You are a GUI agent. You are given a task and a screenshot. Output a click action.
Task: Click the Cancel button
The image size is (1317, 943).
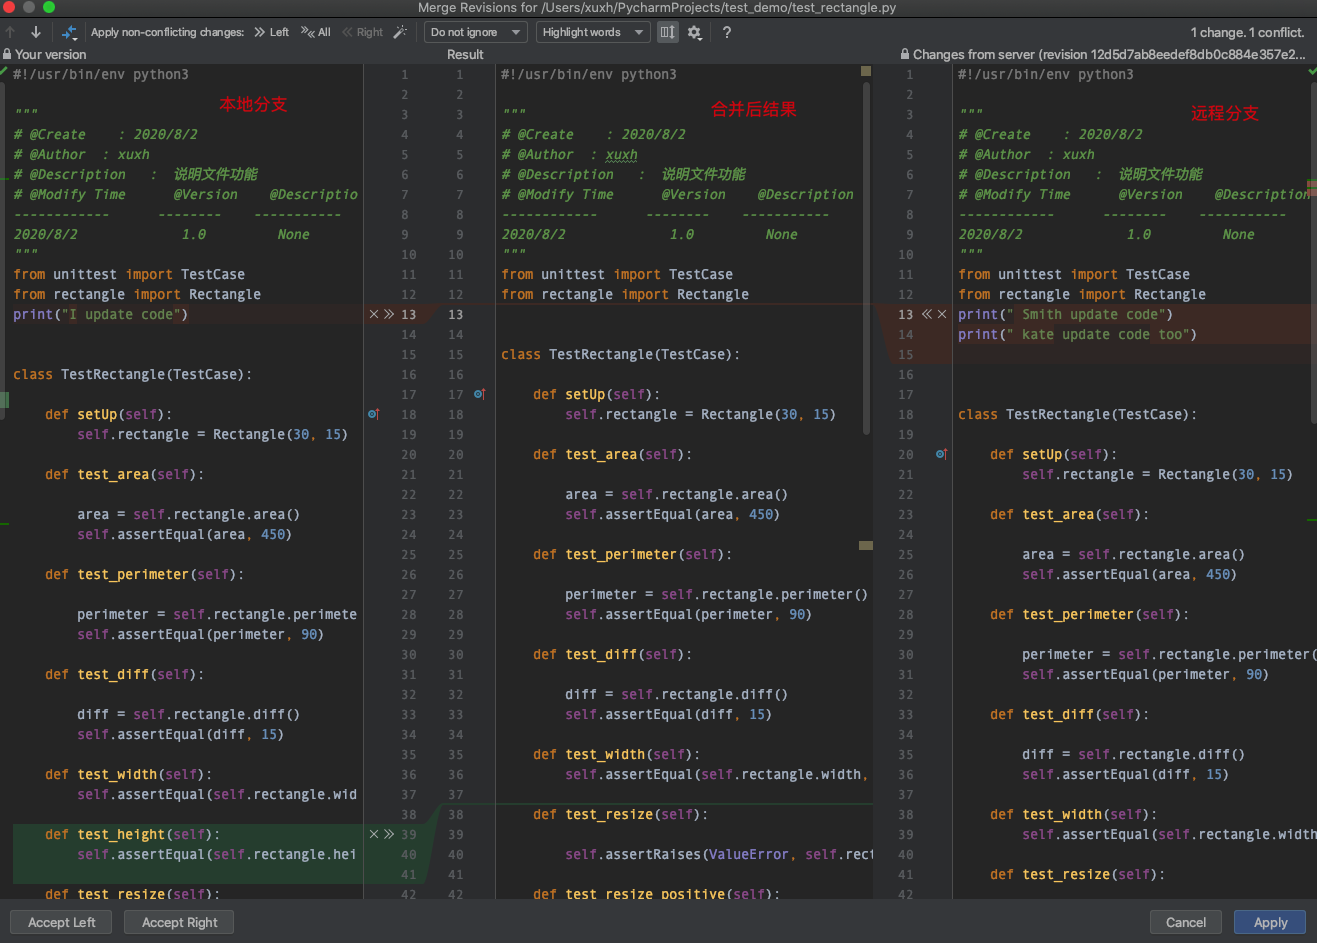(x=1186, y=922)
